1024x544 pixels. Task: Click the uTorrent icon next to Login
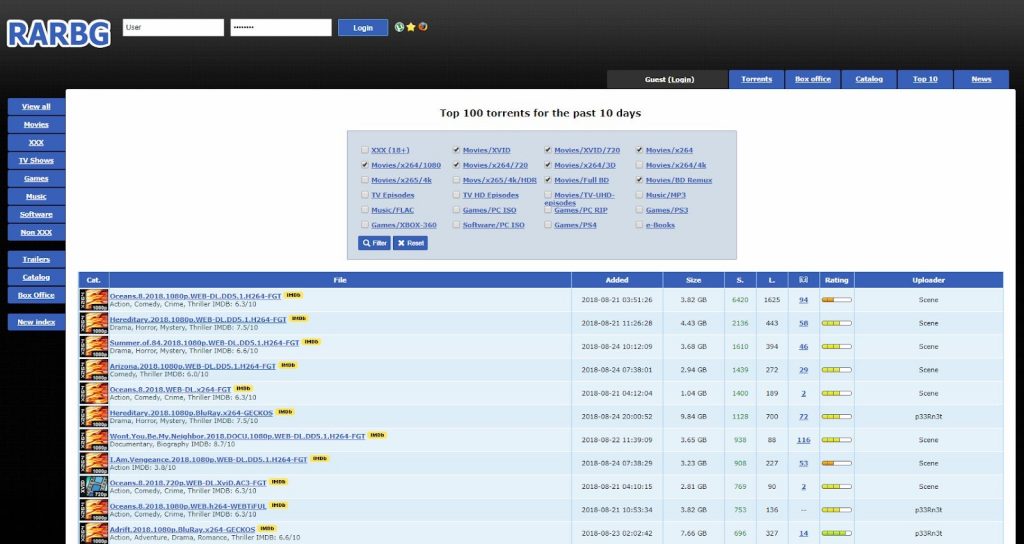pos(400,27)
